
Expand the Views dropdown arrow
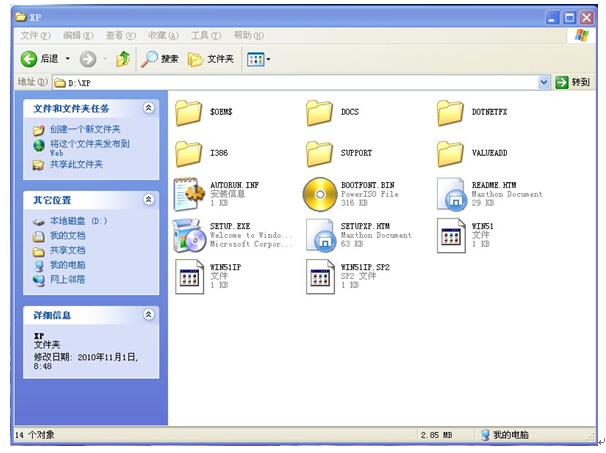(x=269, y=59)
